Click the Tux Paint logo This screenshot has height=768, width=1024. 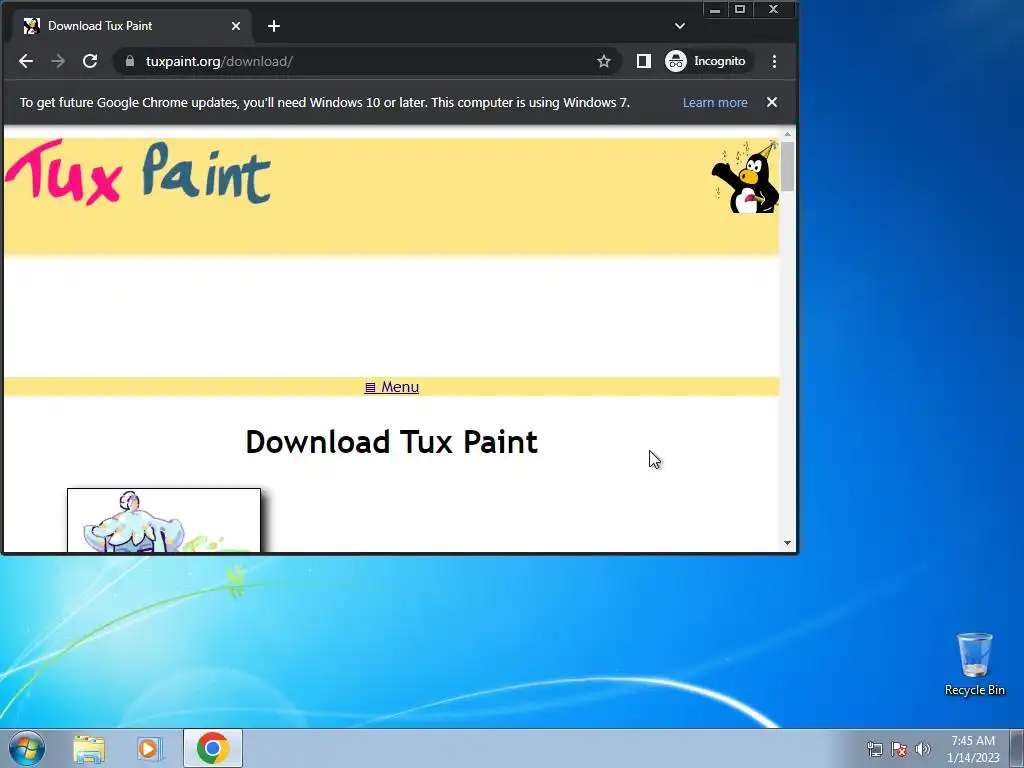coord(138,173)
